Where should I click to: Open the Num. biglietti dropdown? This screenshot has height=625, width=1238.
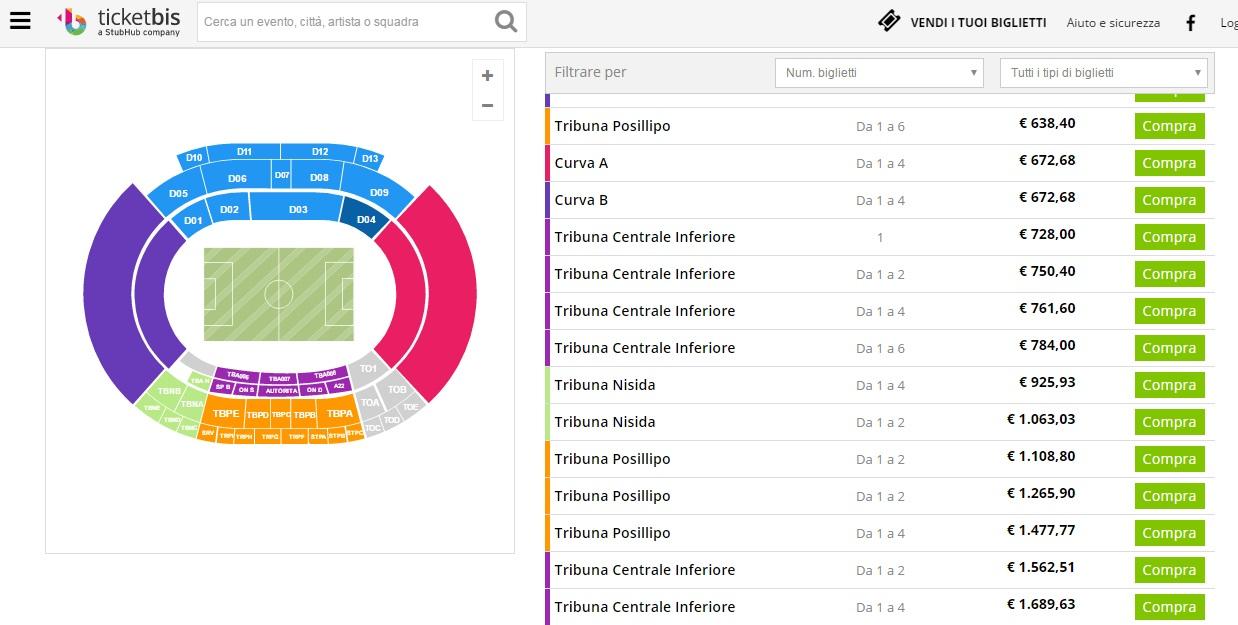(878, 73)
